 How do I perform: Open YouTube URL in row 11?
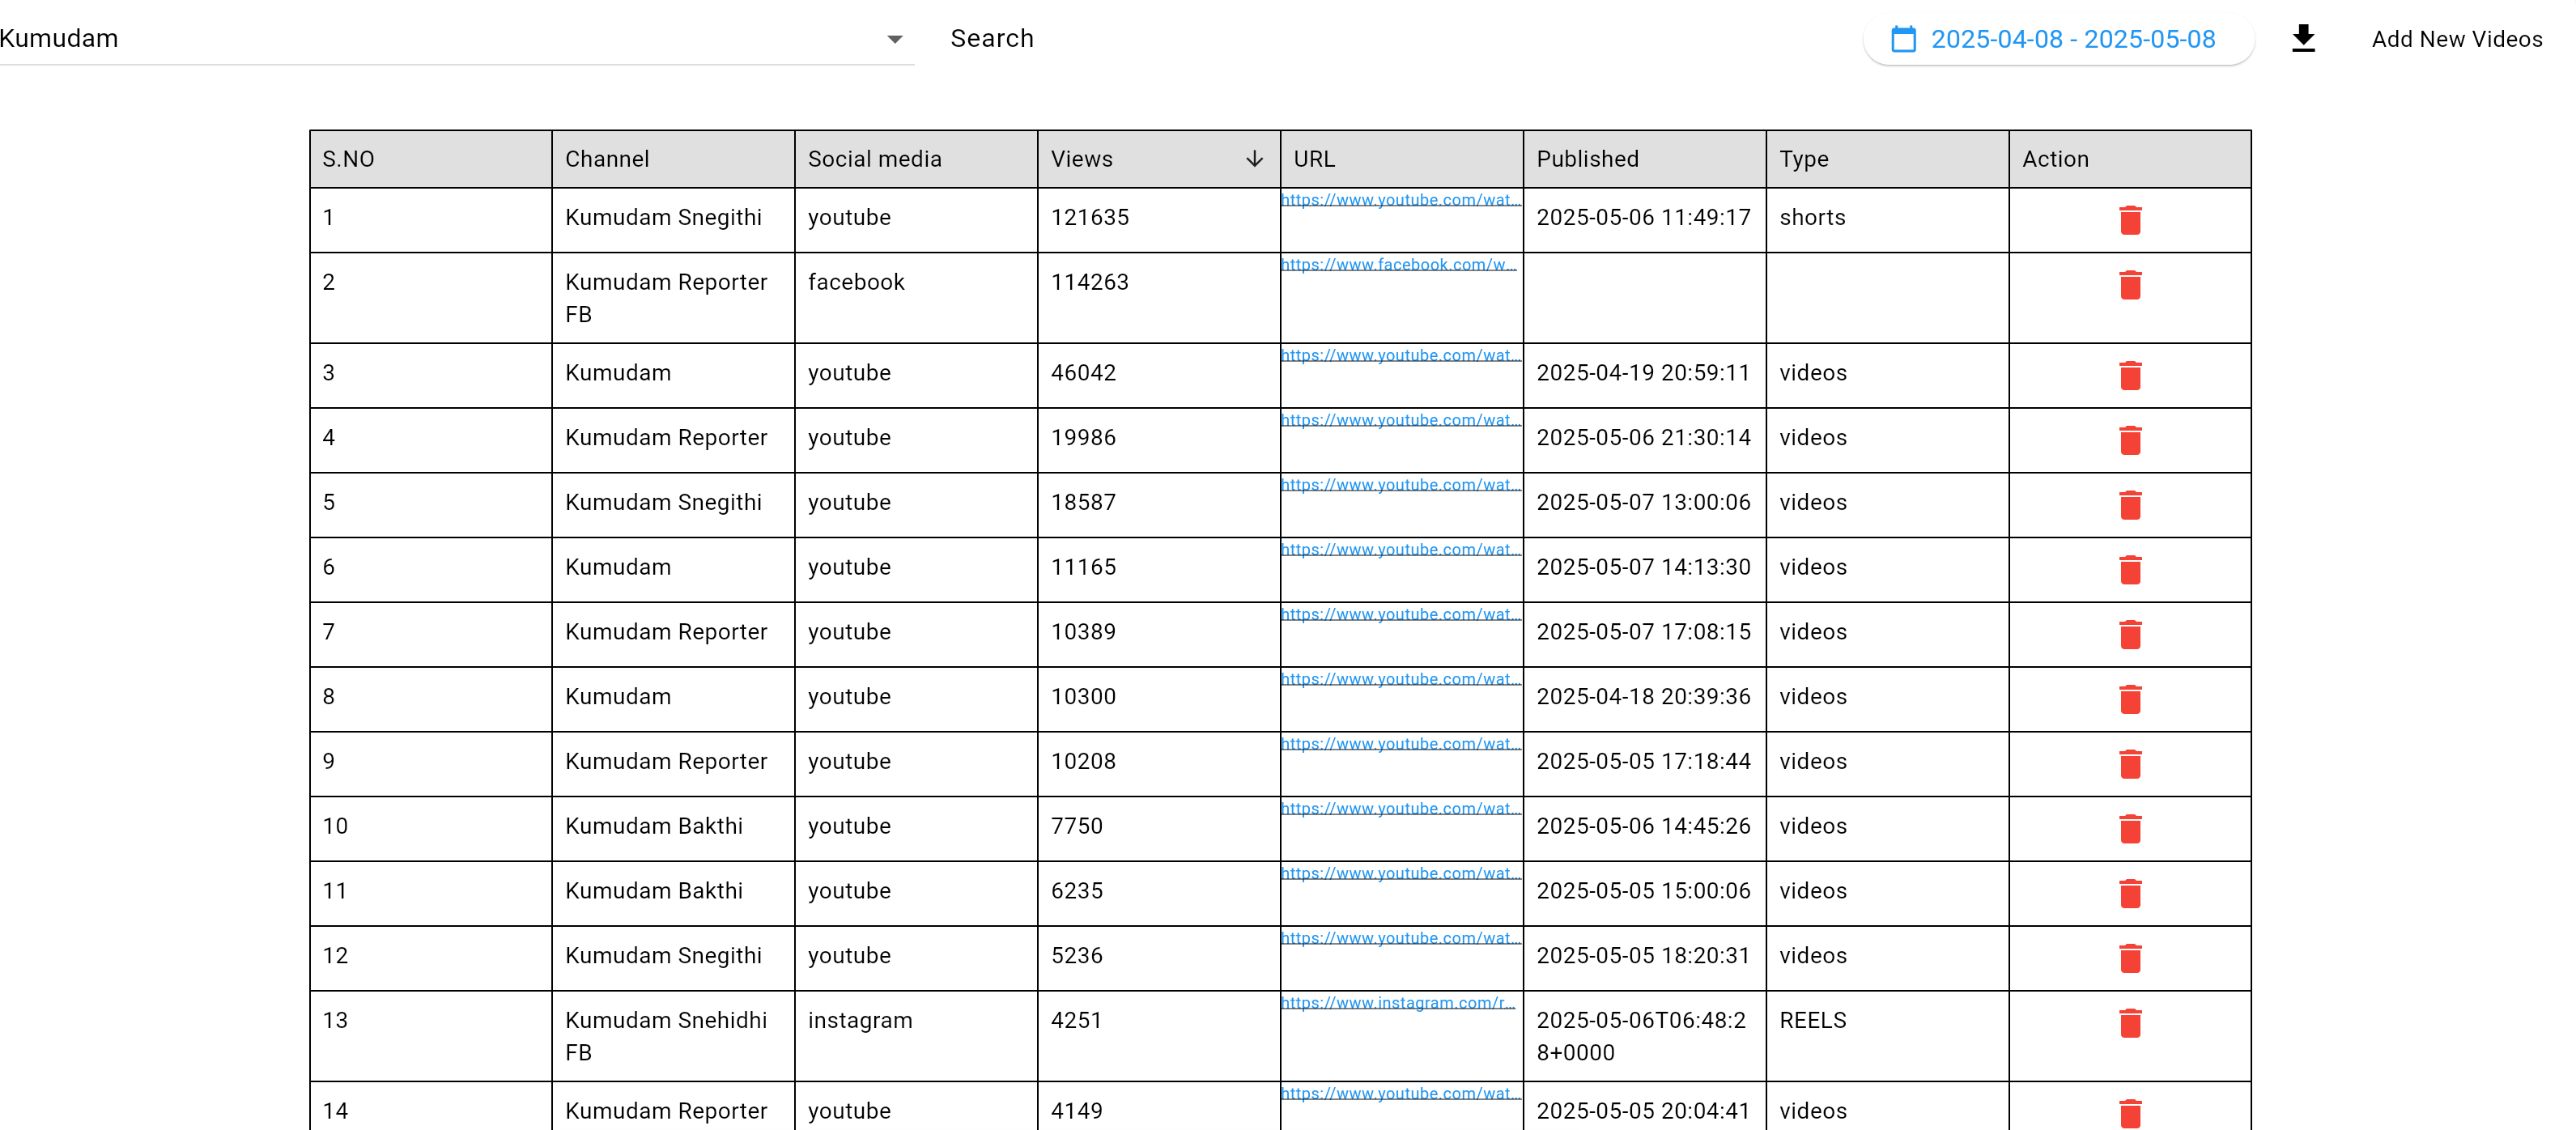tap(1400, 873)
